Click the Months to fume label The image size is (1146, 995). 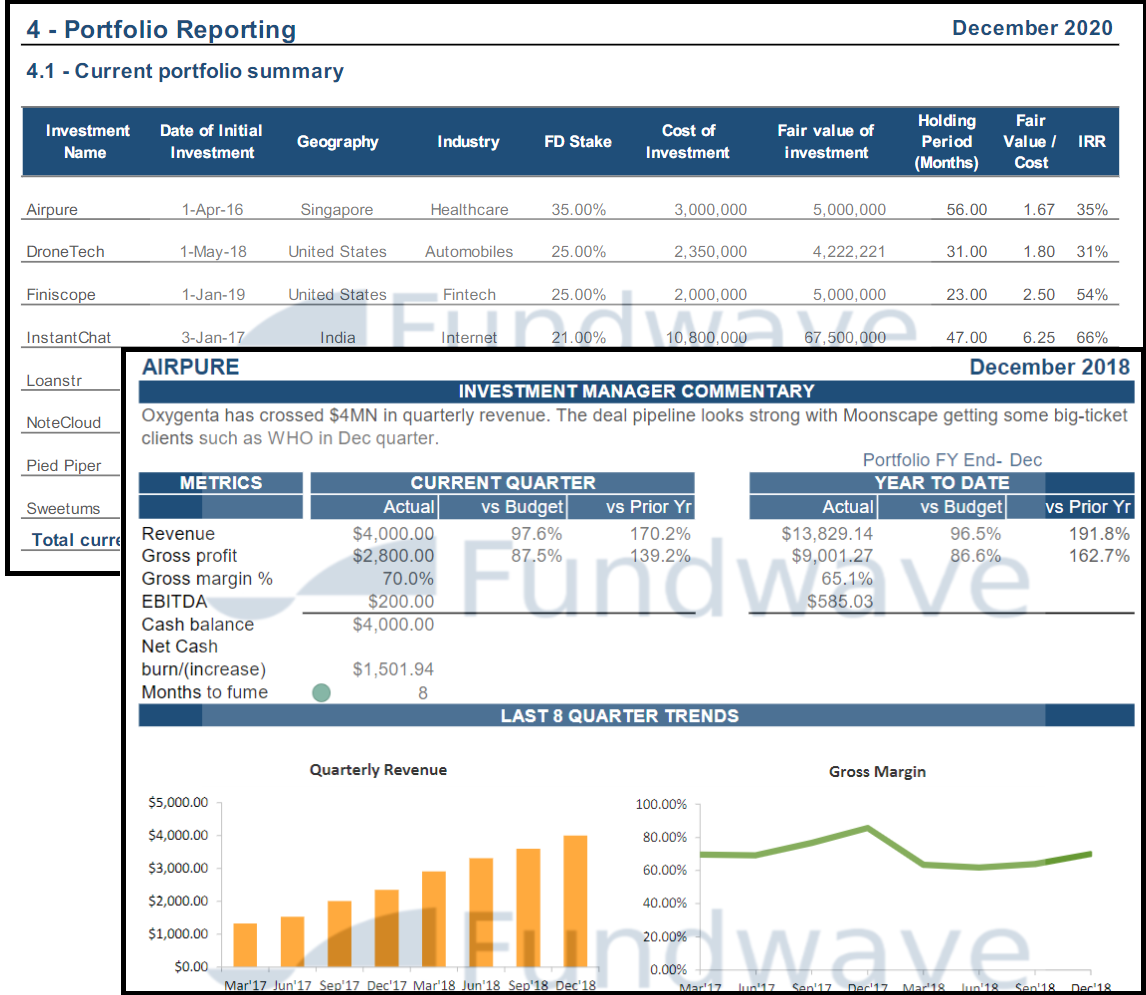tap(205, 692)
